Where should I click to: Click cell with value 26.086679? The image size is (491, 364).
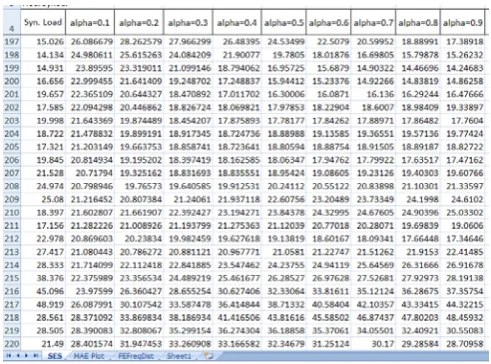pos(90,42)
